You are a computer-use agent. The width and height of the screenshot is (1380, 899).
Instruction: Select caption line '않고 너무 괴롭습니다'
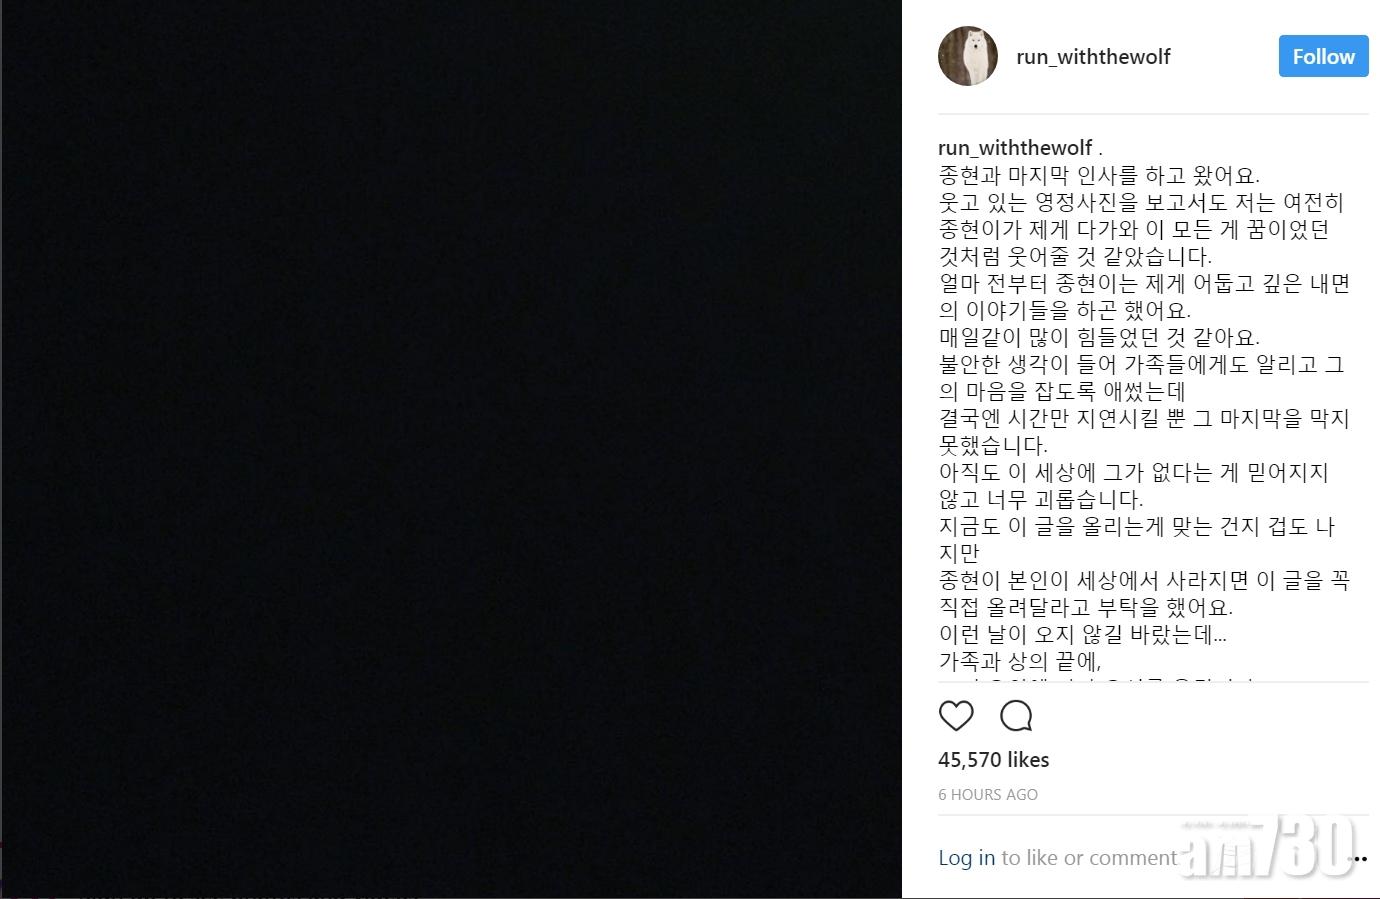pos(1041,499)
